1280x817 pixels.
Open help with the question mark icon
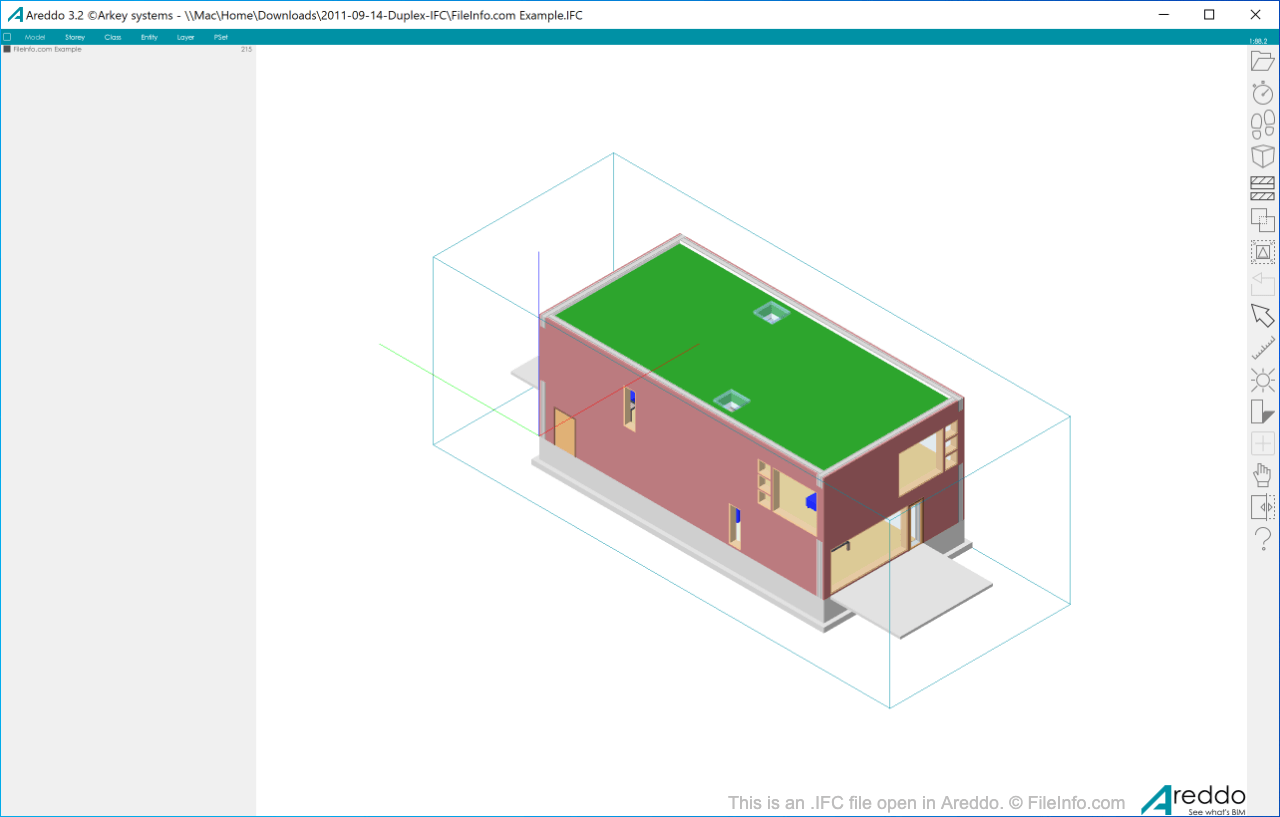[1262, 539]
